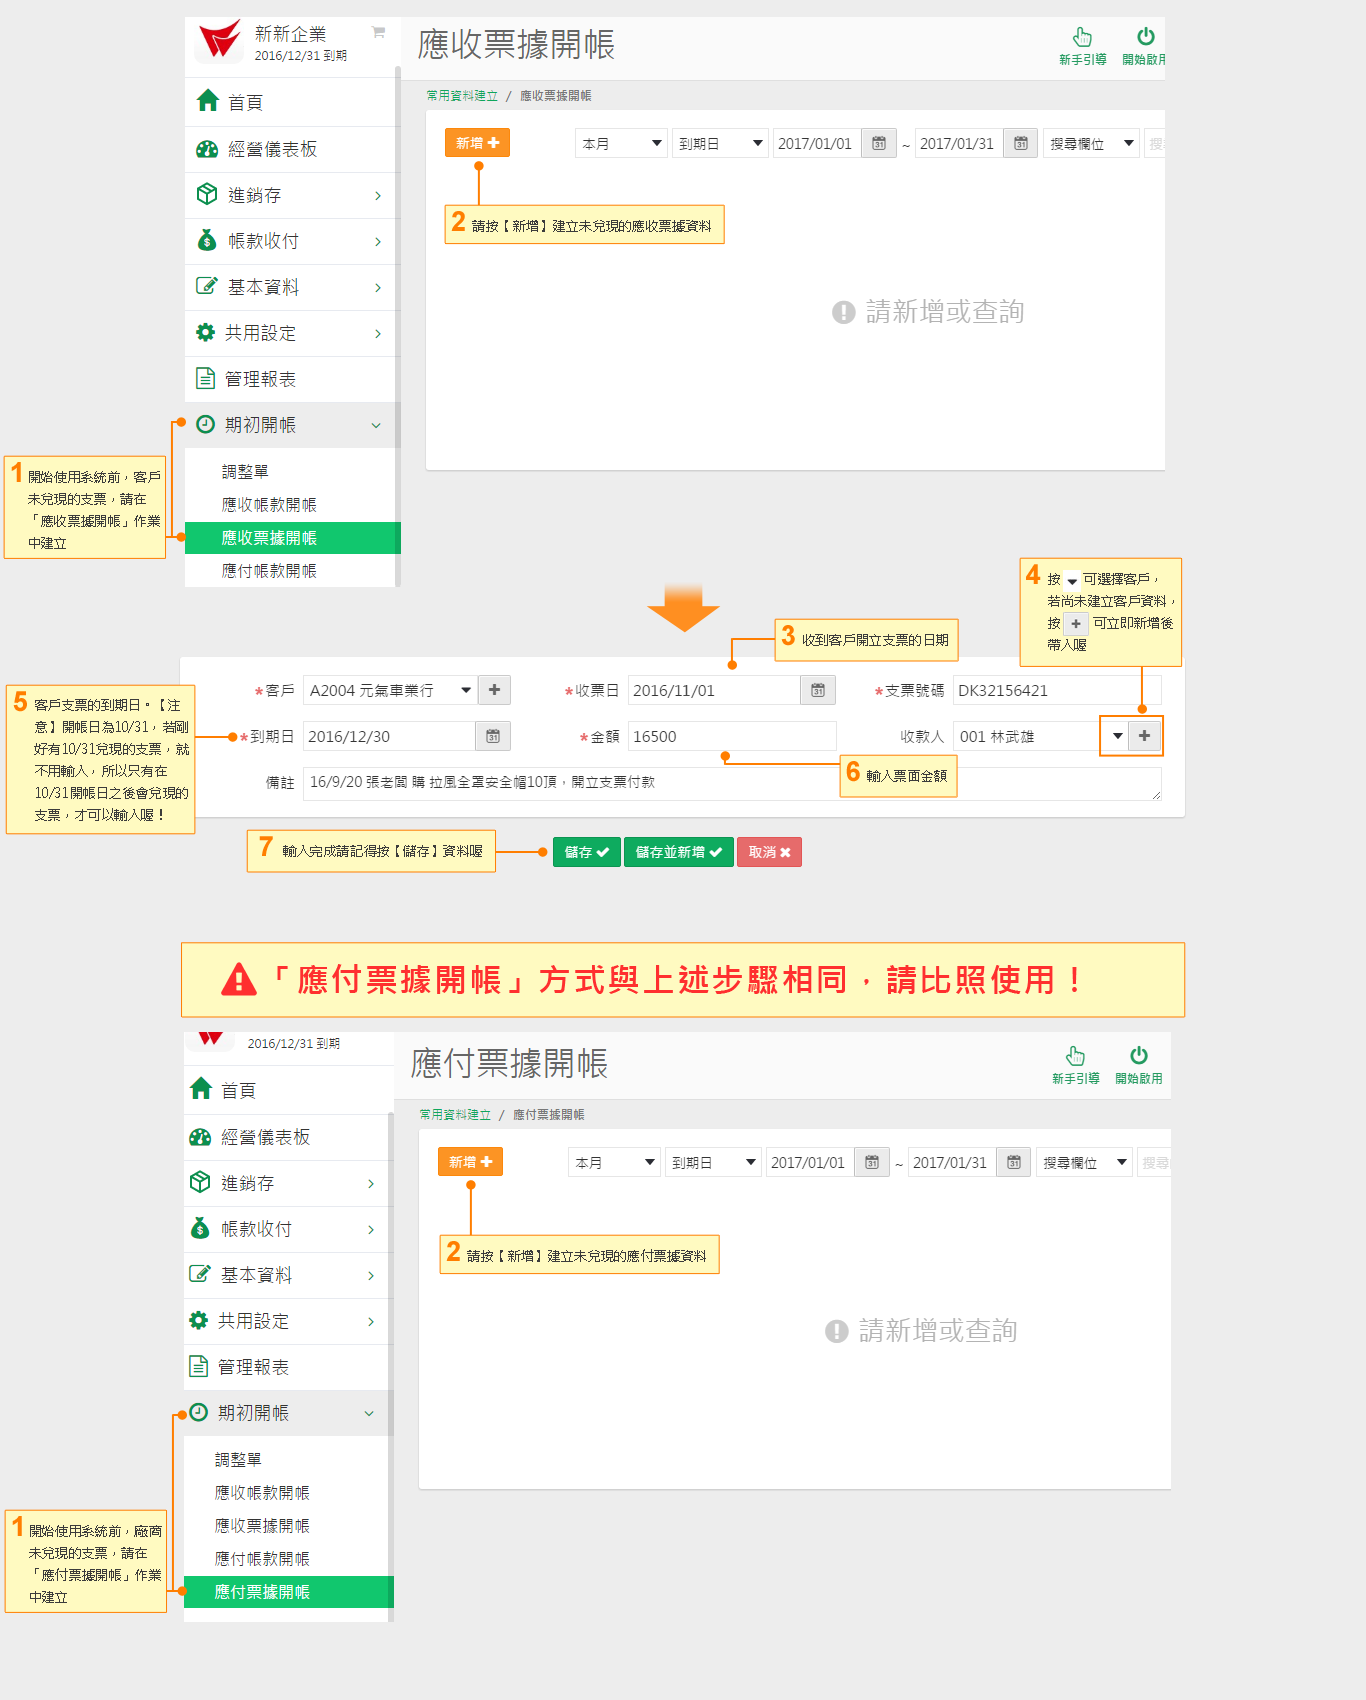Select 應付帳款開帳 in top sidebar submenu
1366x1700 pixels.
click(x=269, y=571)
